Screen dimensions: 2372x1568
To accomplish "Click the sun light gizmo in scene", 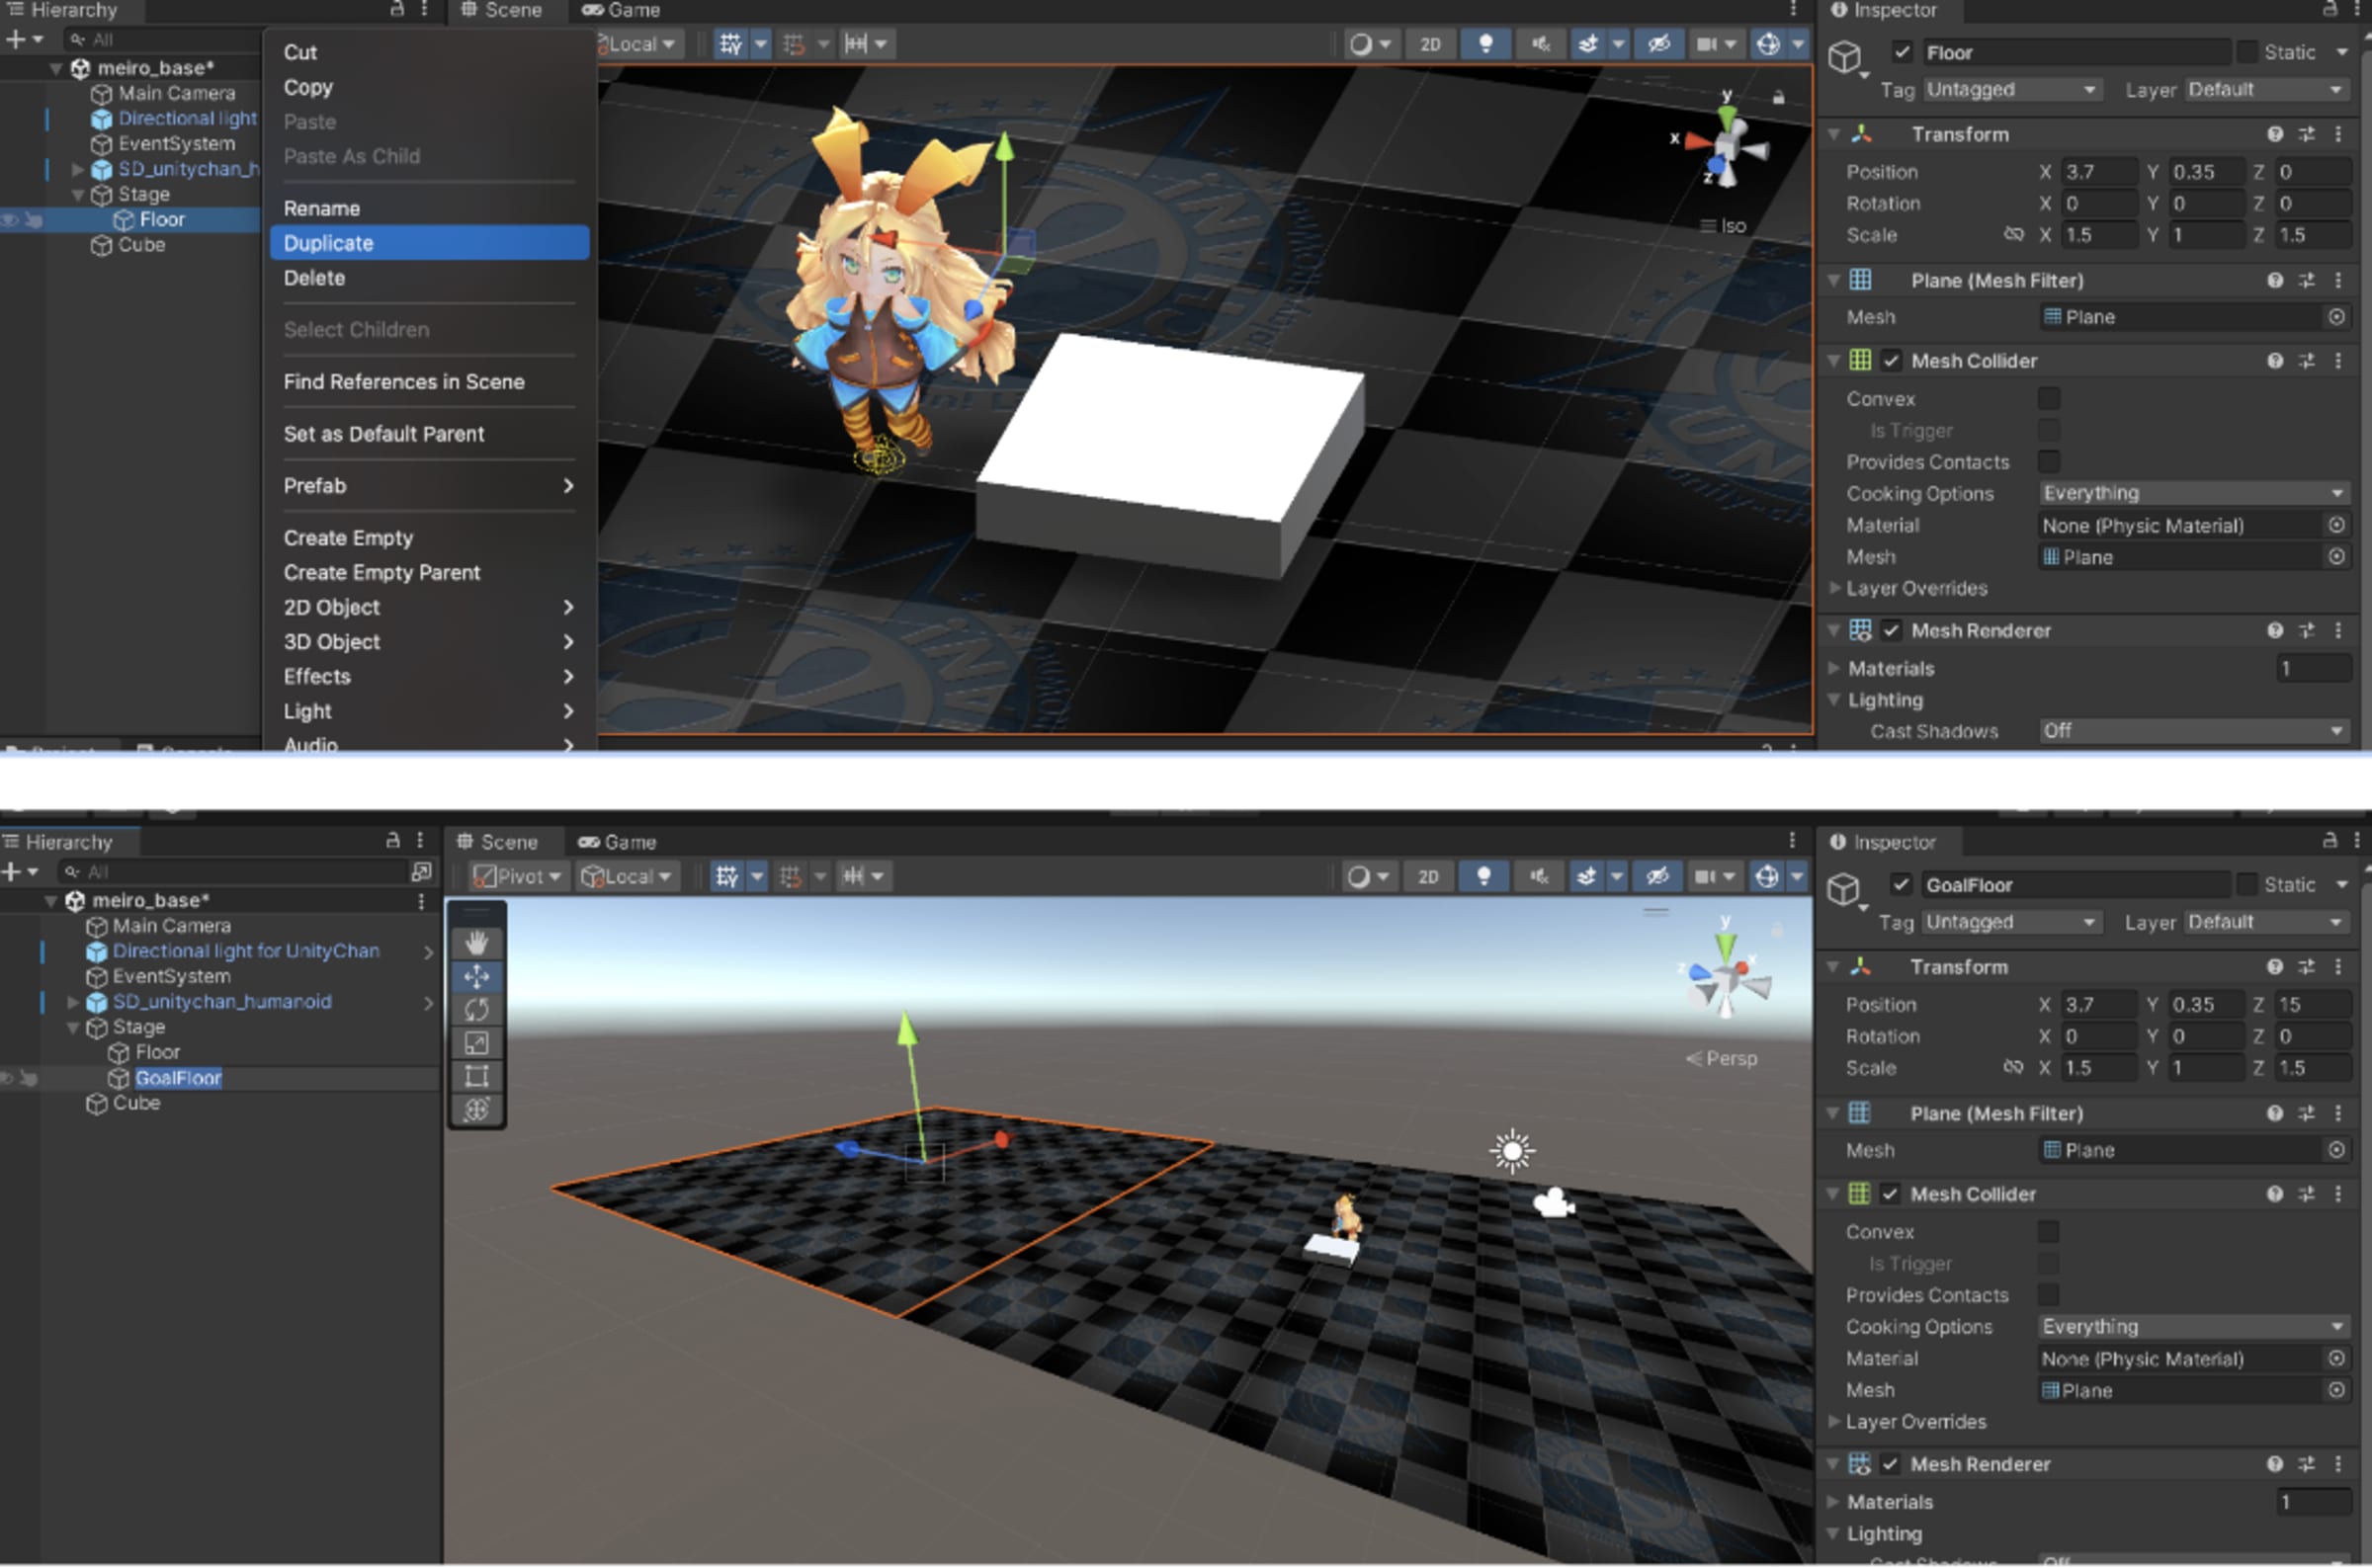I will tap(1511, 1151).
